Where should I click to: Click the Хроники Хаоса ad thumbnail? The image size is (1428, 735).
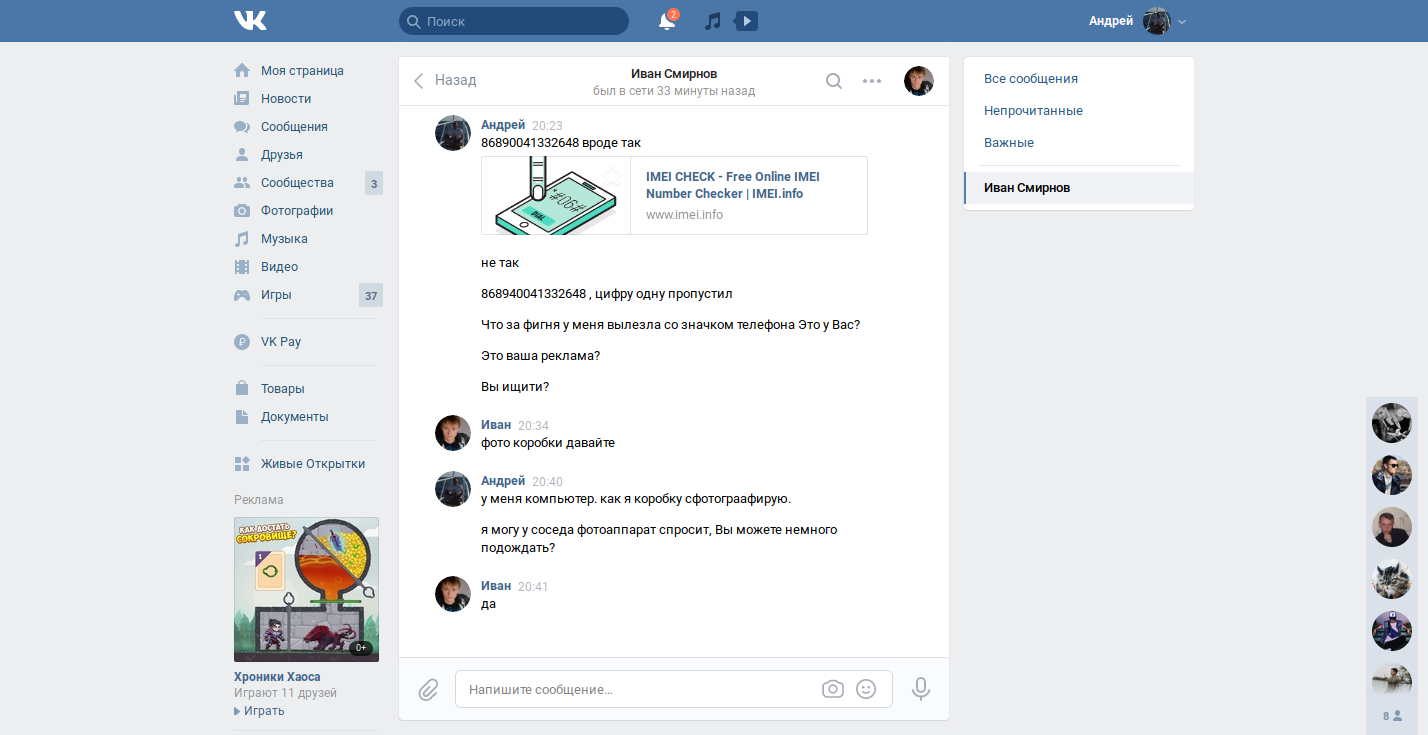[x=306, y=589]
